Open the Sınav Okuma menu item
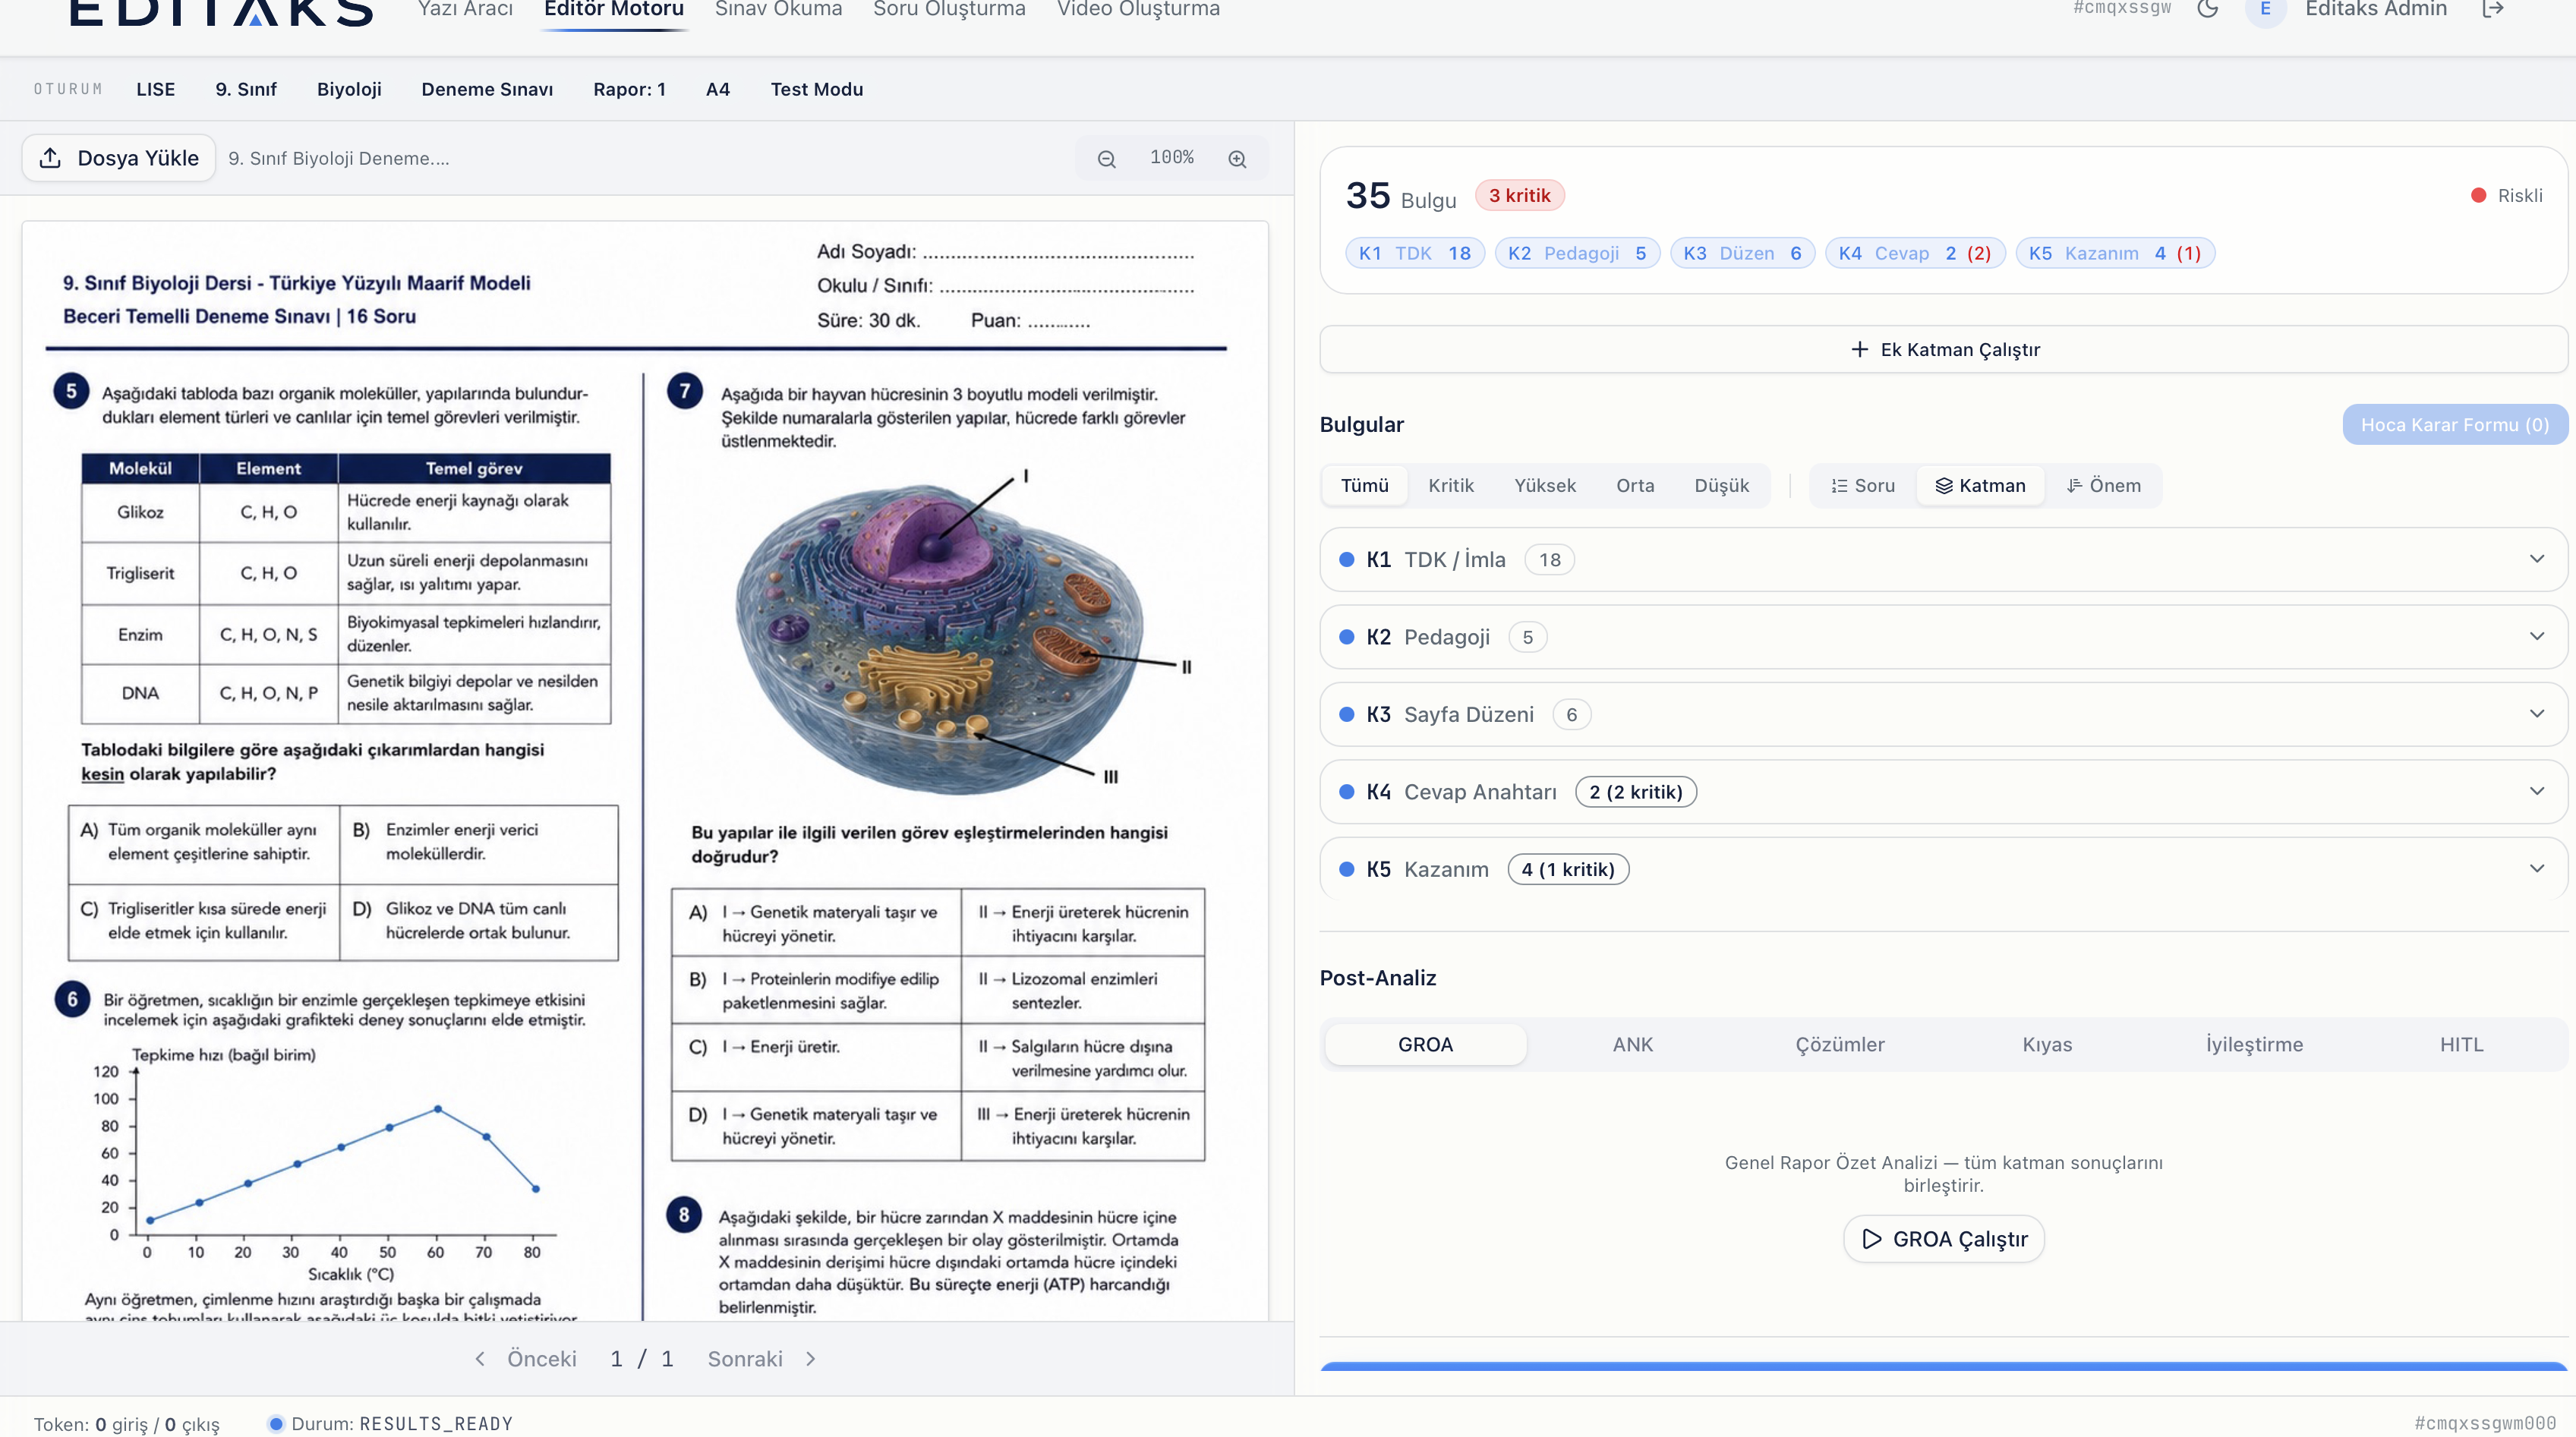Viewport: 2576px width, 1437px height. click(x=778, y=9)
